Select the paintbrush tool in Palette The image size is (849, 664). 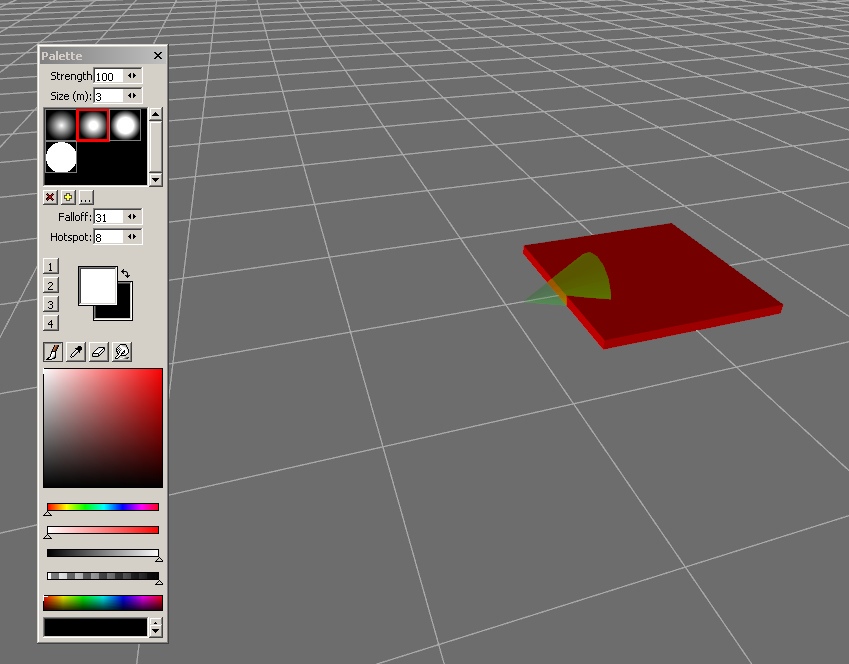(x=53, y=352)
